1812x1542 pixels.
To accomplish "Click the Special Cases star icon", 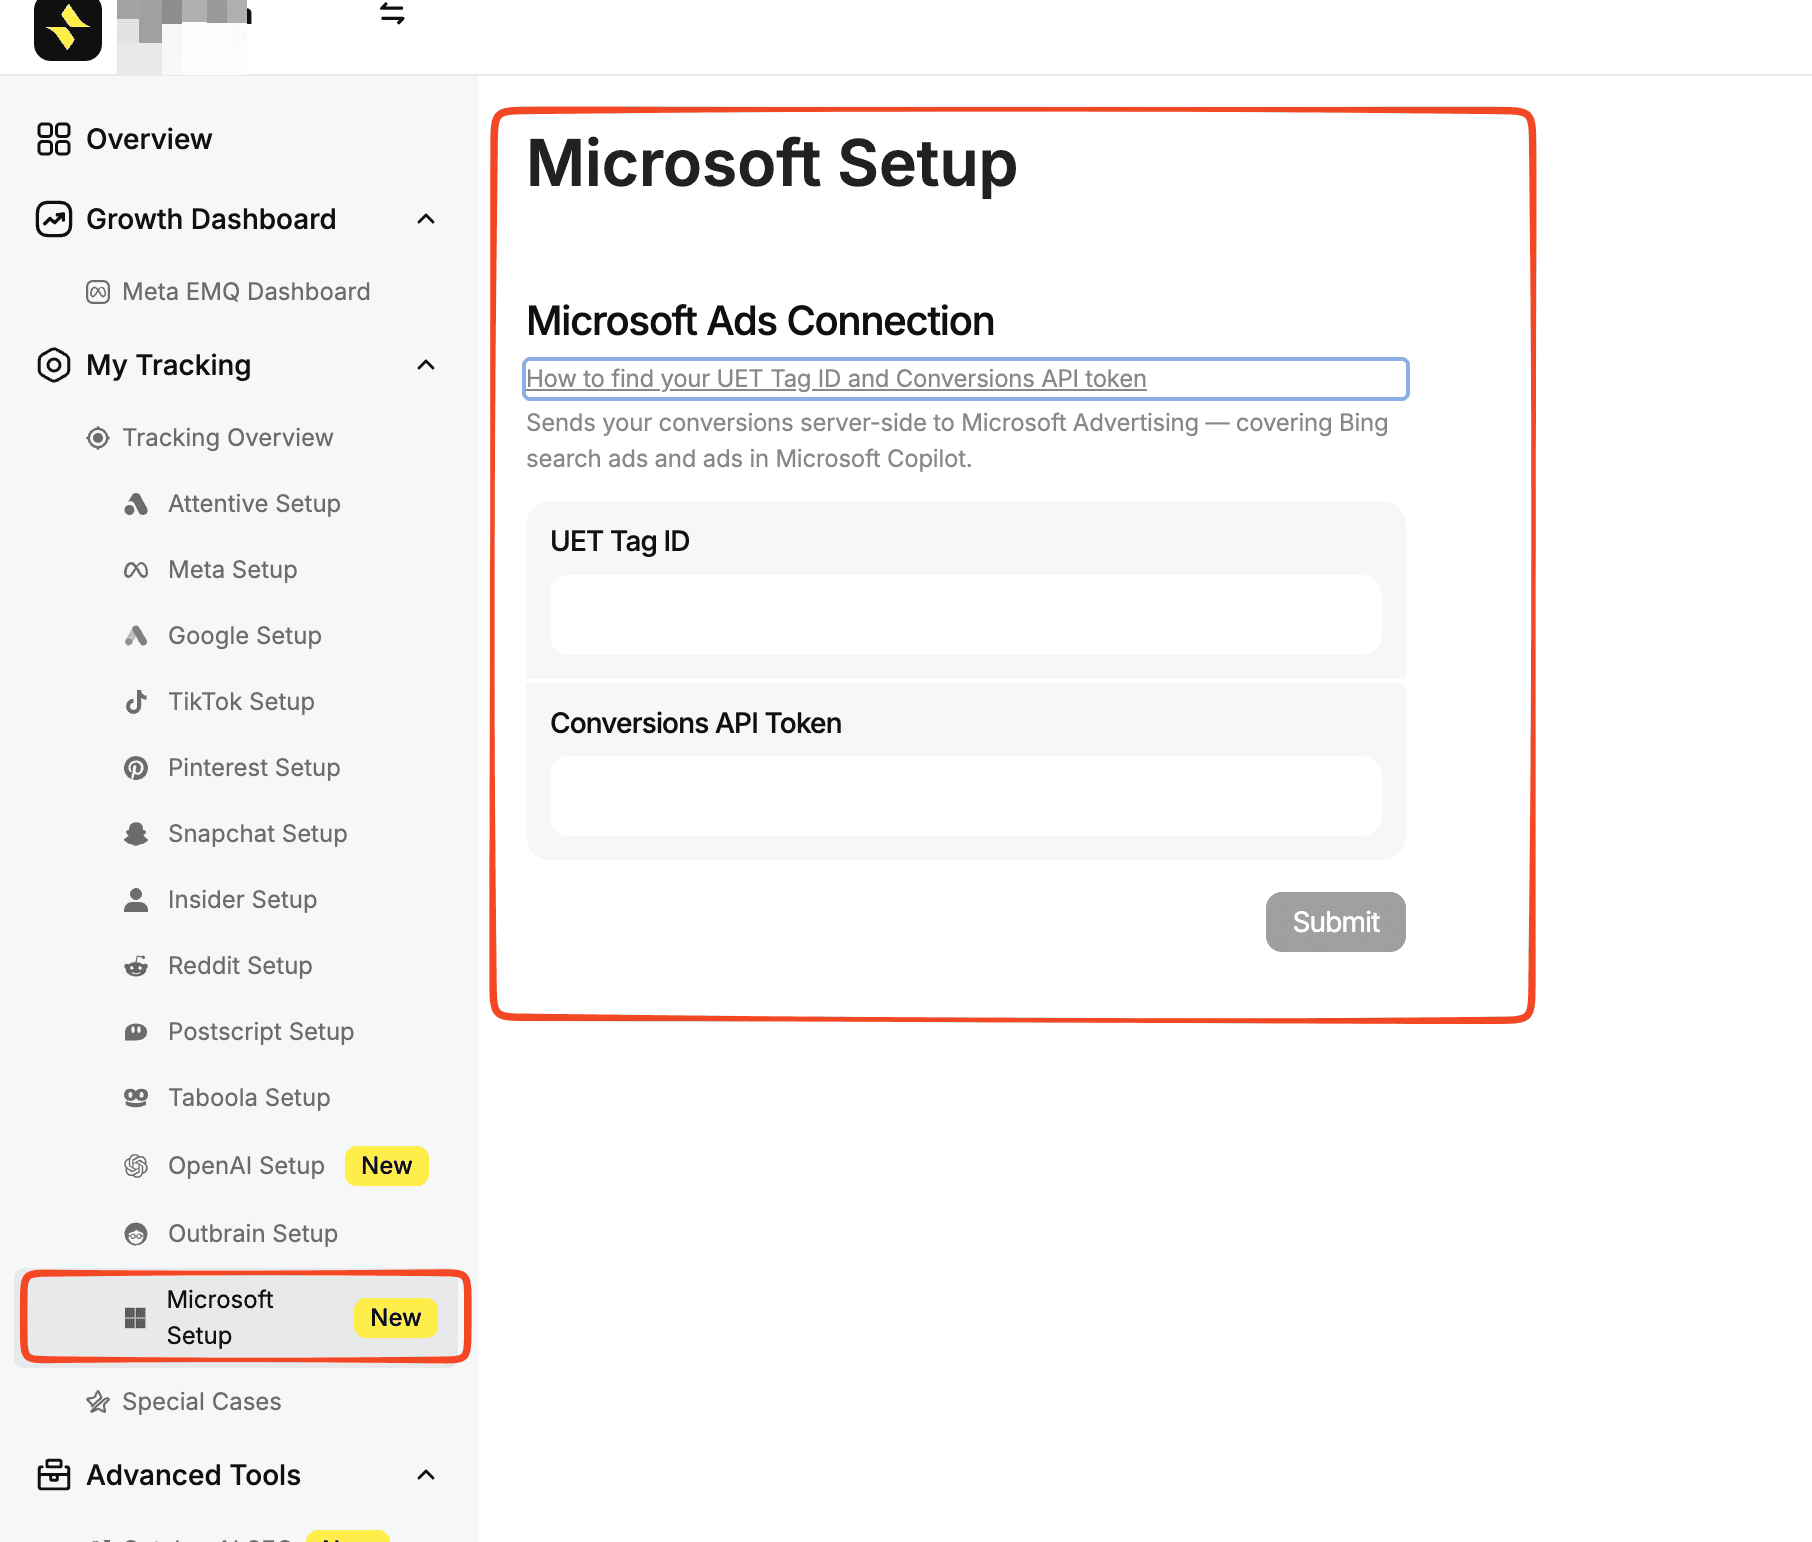I will (x=98, y=1402).
